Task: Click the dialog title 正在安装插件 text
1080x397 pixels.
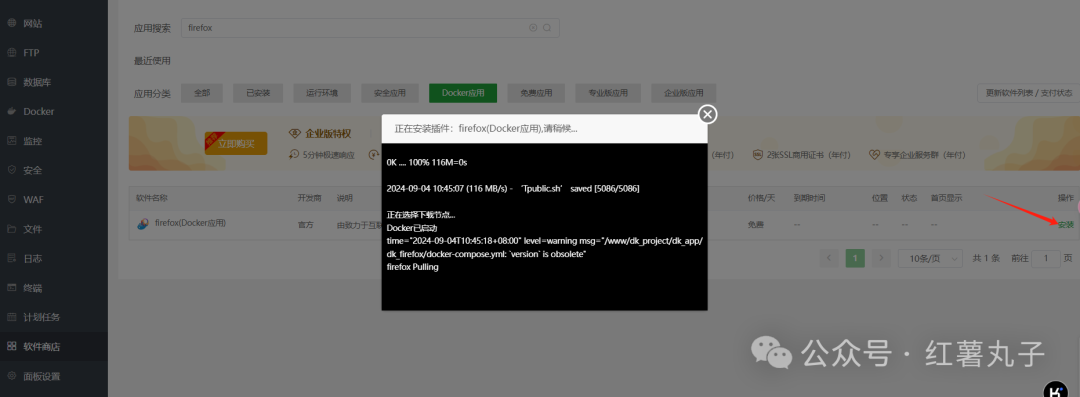Action: 486,129
